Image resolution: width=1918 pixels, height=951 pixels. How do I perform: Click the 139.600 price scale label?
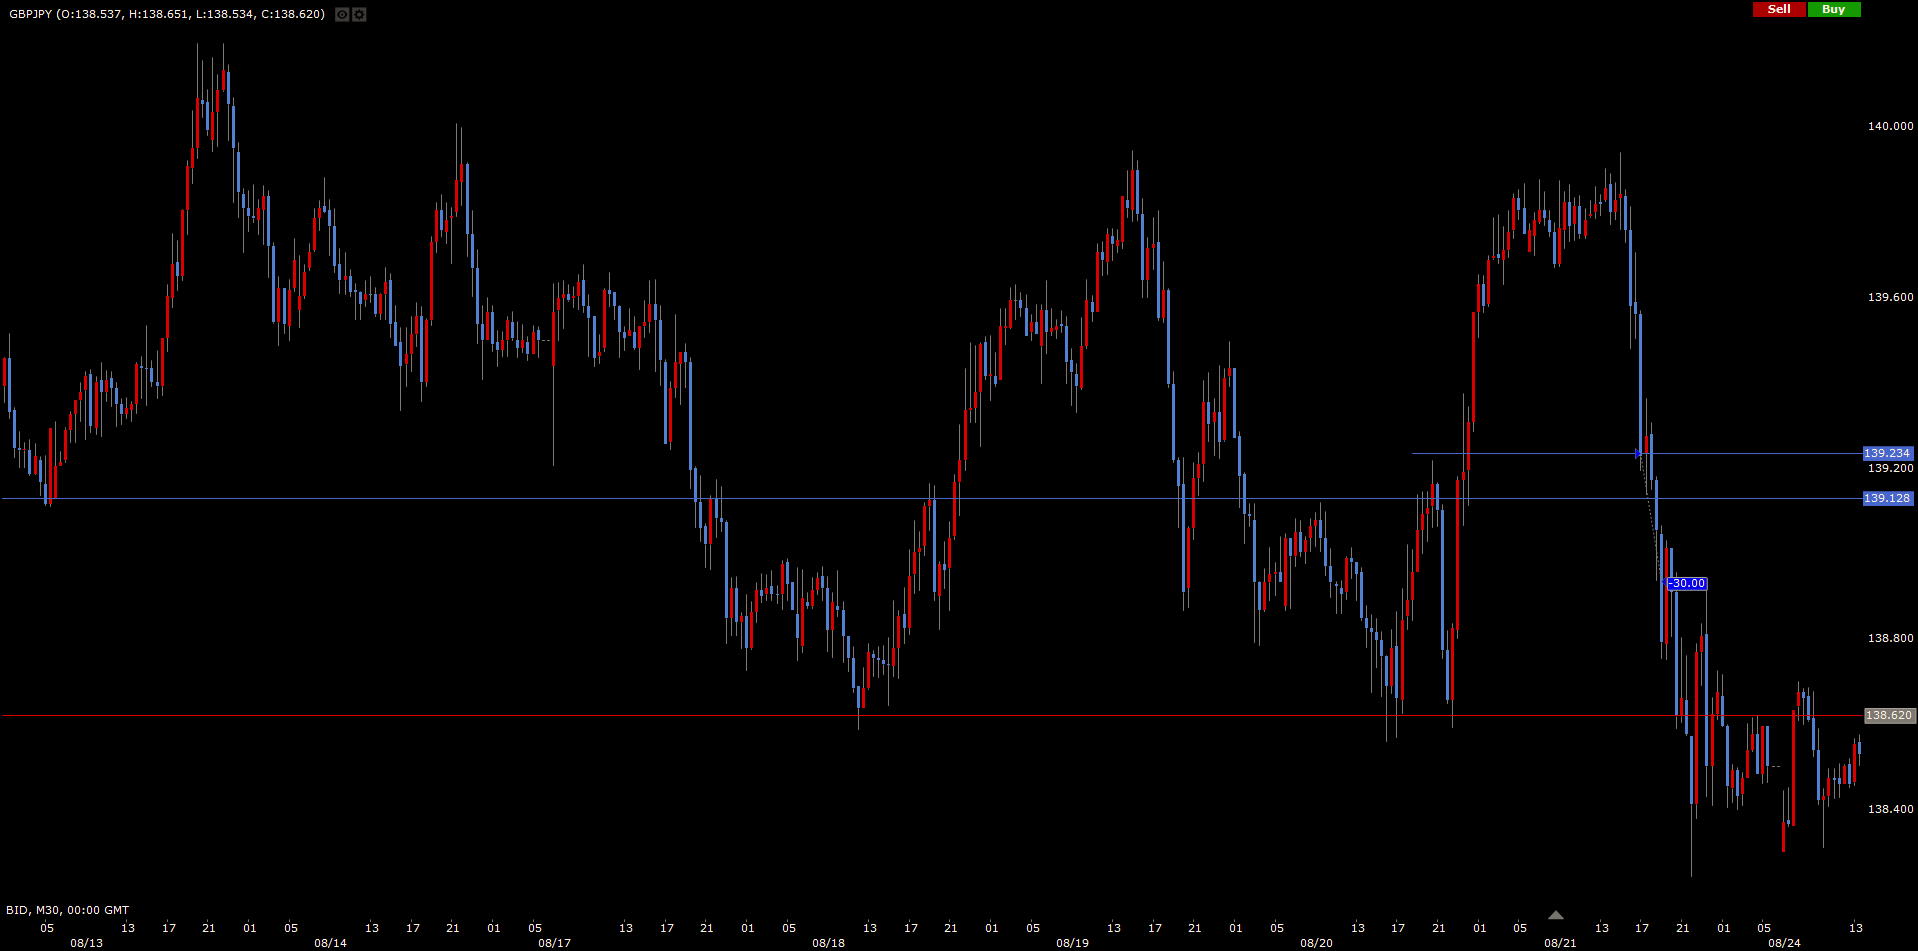pos(1890,298)
